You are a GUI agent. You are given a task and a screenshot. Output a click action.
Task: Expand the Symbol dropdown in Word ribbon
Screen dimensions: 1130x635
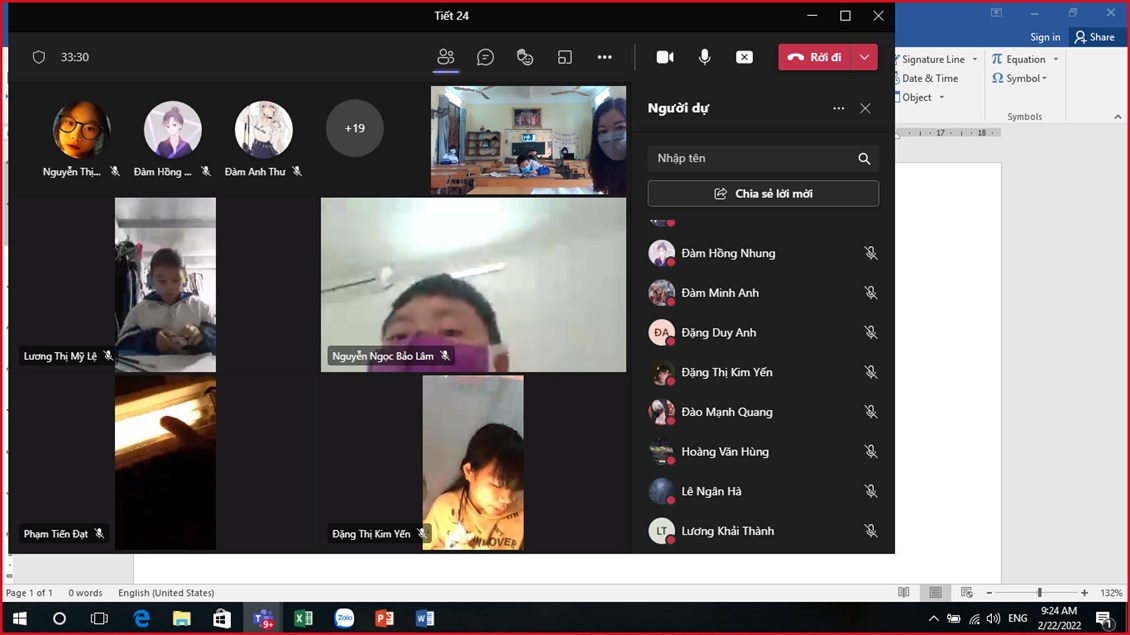pos(1045,79)
